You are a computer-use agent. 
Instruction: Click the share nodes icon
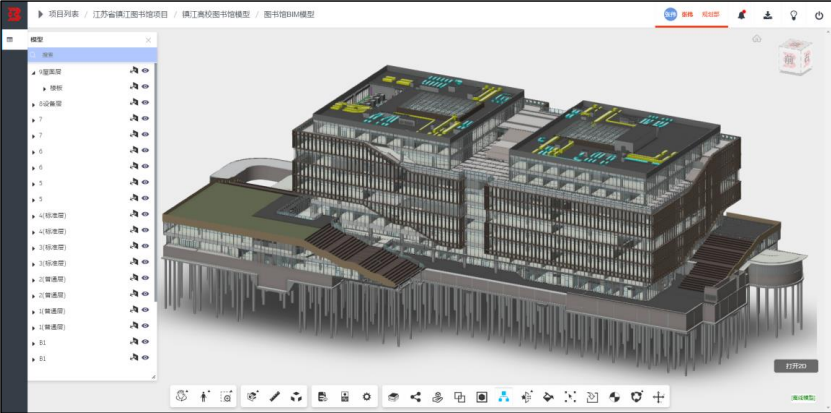point(416,397)
